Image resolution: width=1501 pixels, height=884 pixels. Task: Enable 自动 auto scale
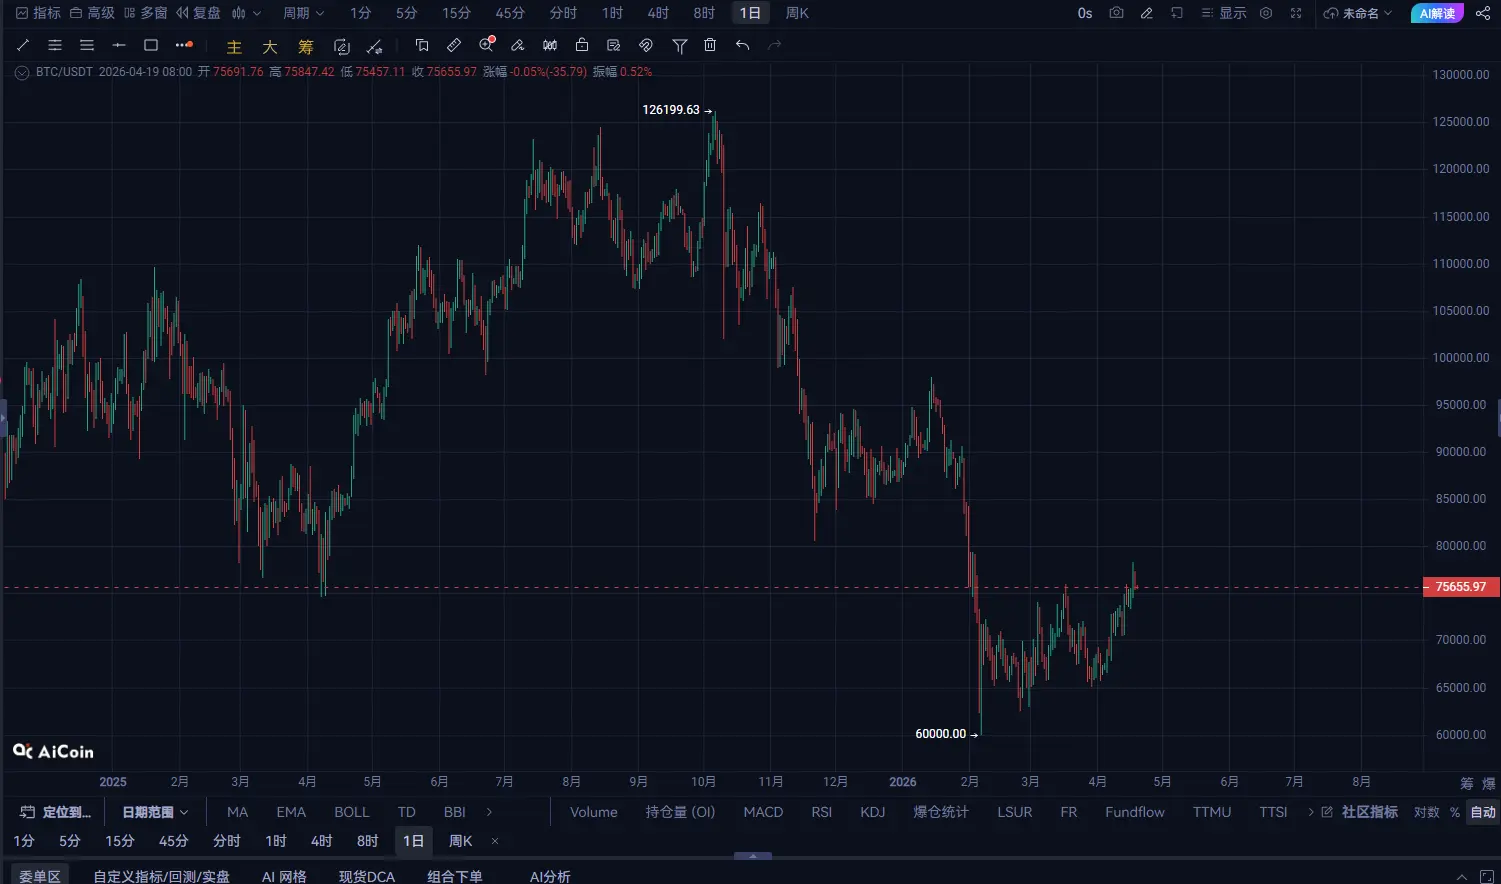click(x=1483, y=812)
